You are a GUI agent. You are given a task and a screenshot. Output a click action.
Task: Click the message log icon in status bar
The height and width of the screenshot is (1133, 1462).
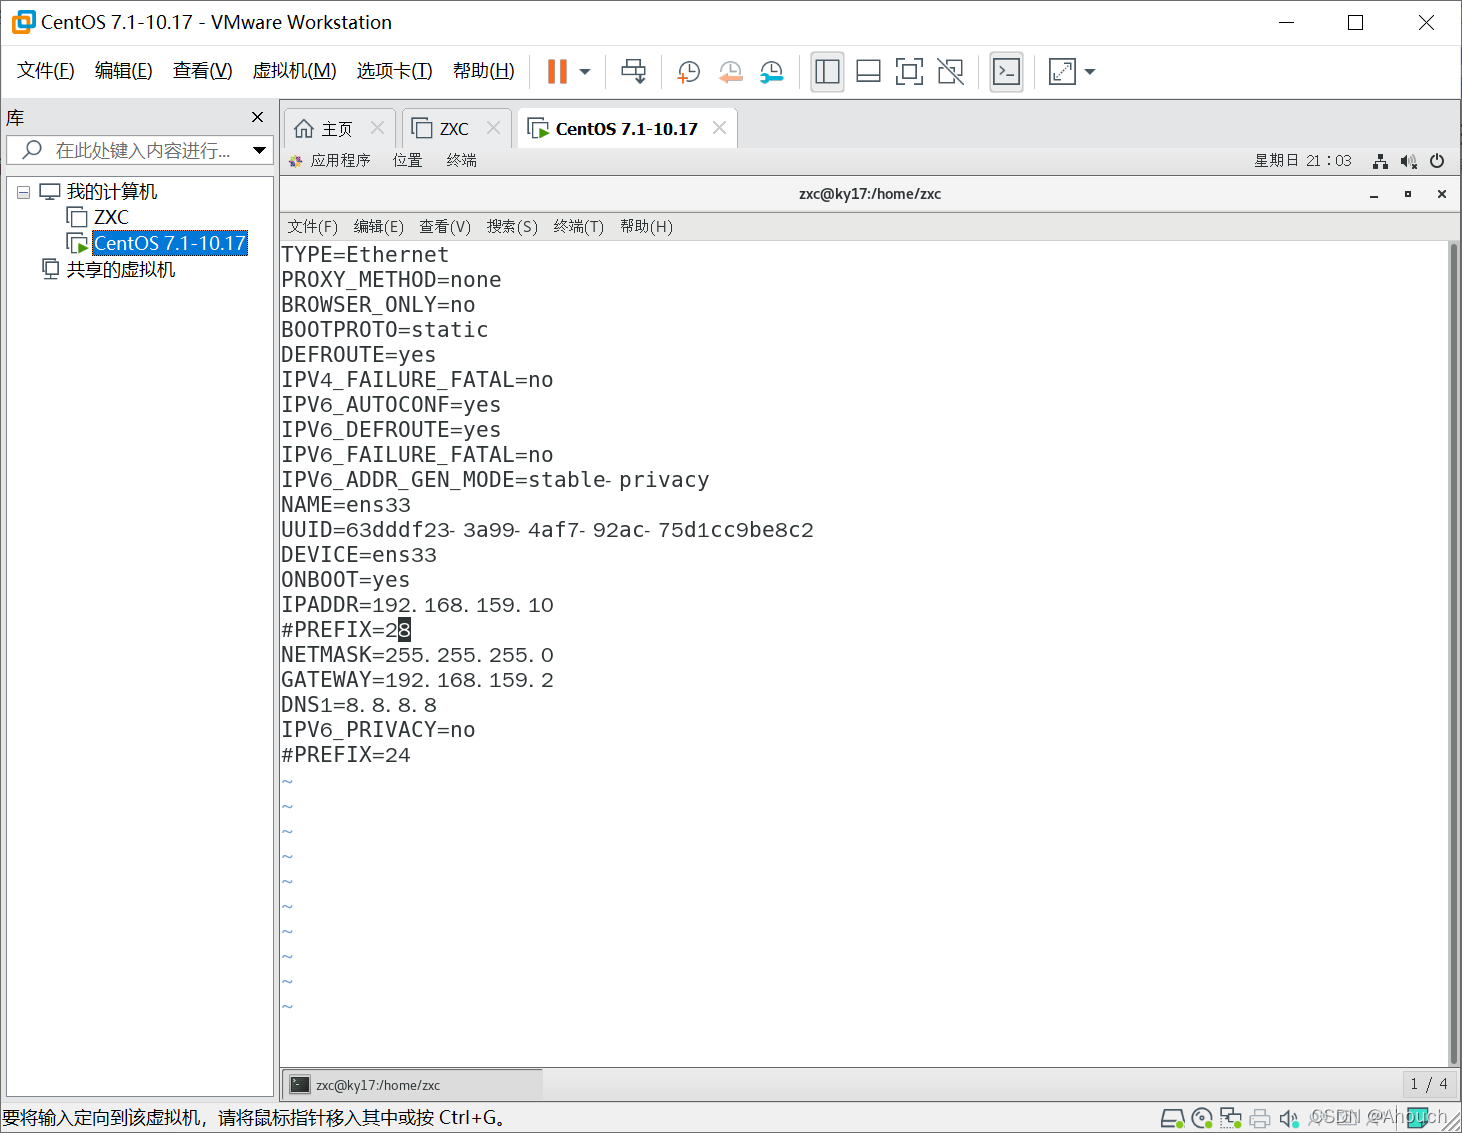pyautogui.click(x=1417, y=1118)
